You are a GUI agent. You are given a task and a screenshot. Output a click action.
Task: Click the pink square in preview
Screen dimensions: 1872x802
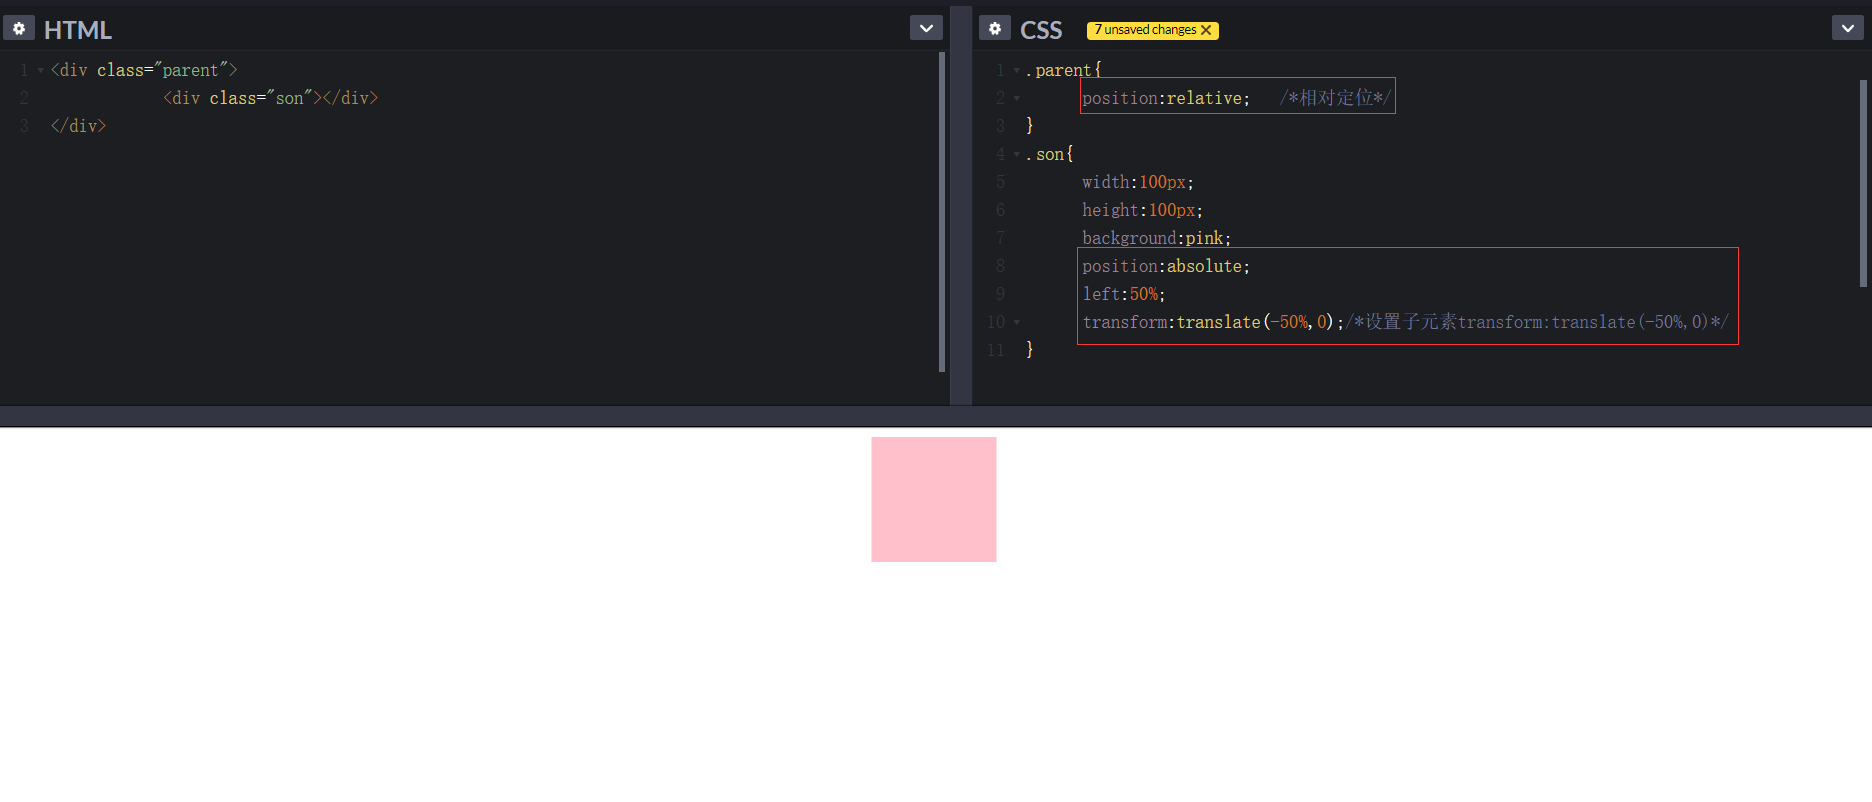(934, 499)
